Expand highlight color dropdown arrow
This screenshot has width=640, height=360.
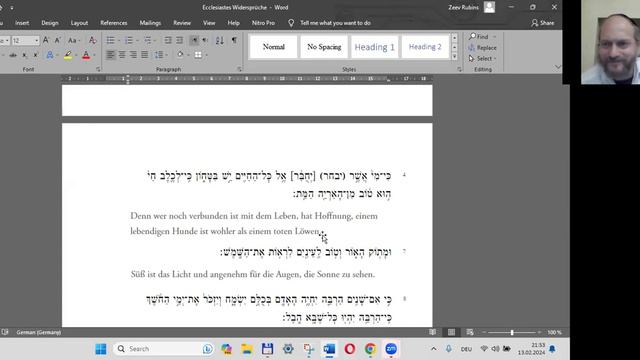(x=76, y=55)
